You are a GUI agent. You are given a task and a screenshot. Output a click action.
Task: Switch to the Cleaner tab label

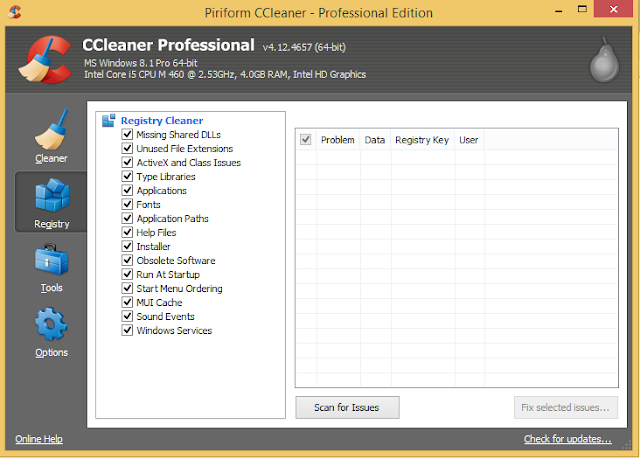[x=51, y=158]
